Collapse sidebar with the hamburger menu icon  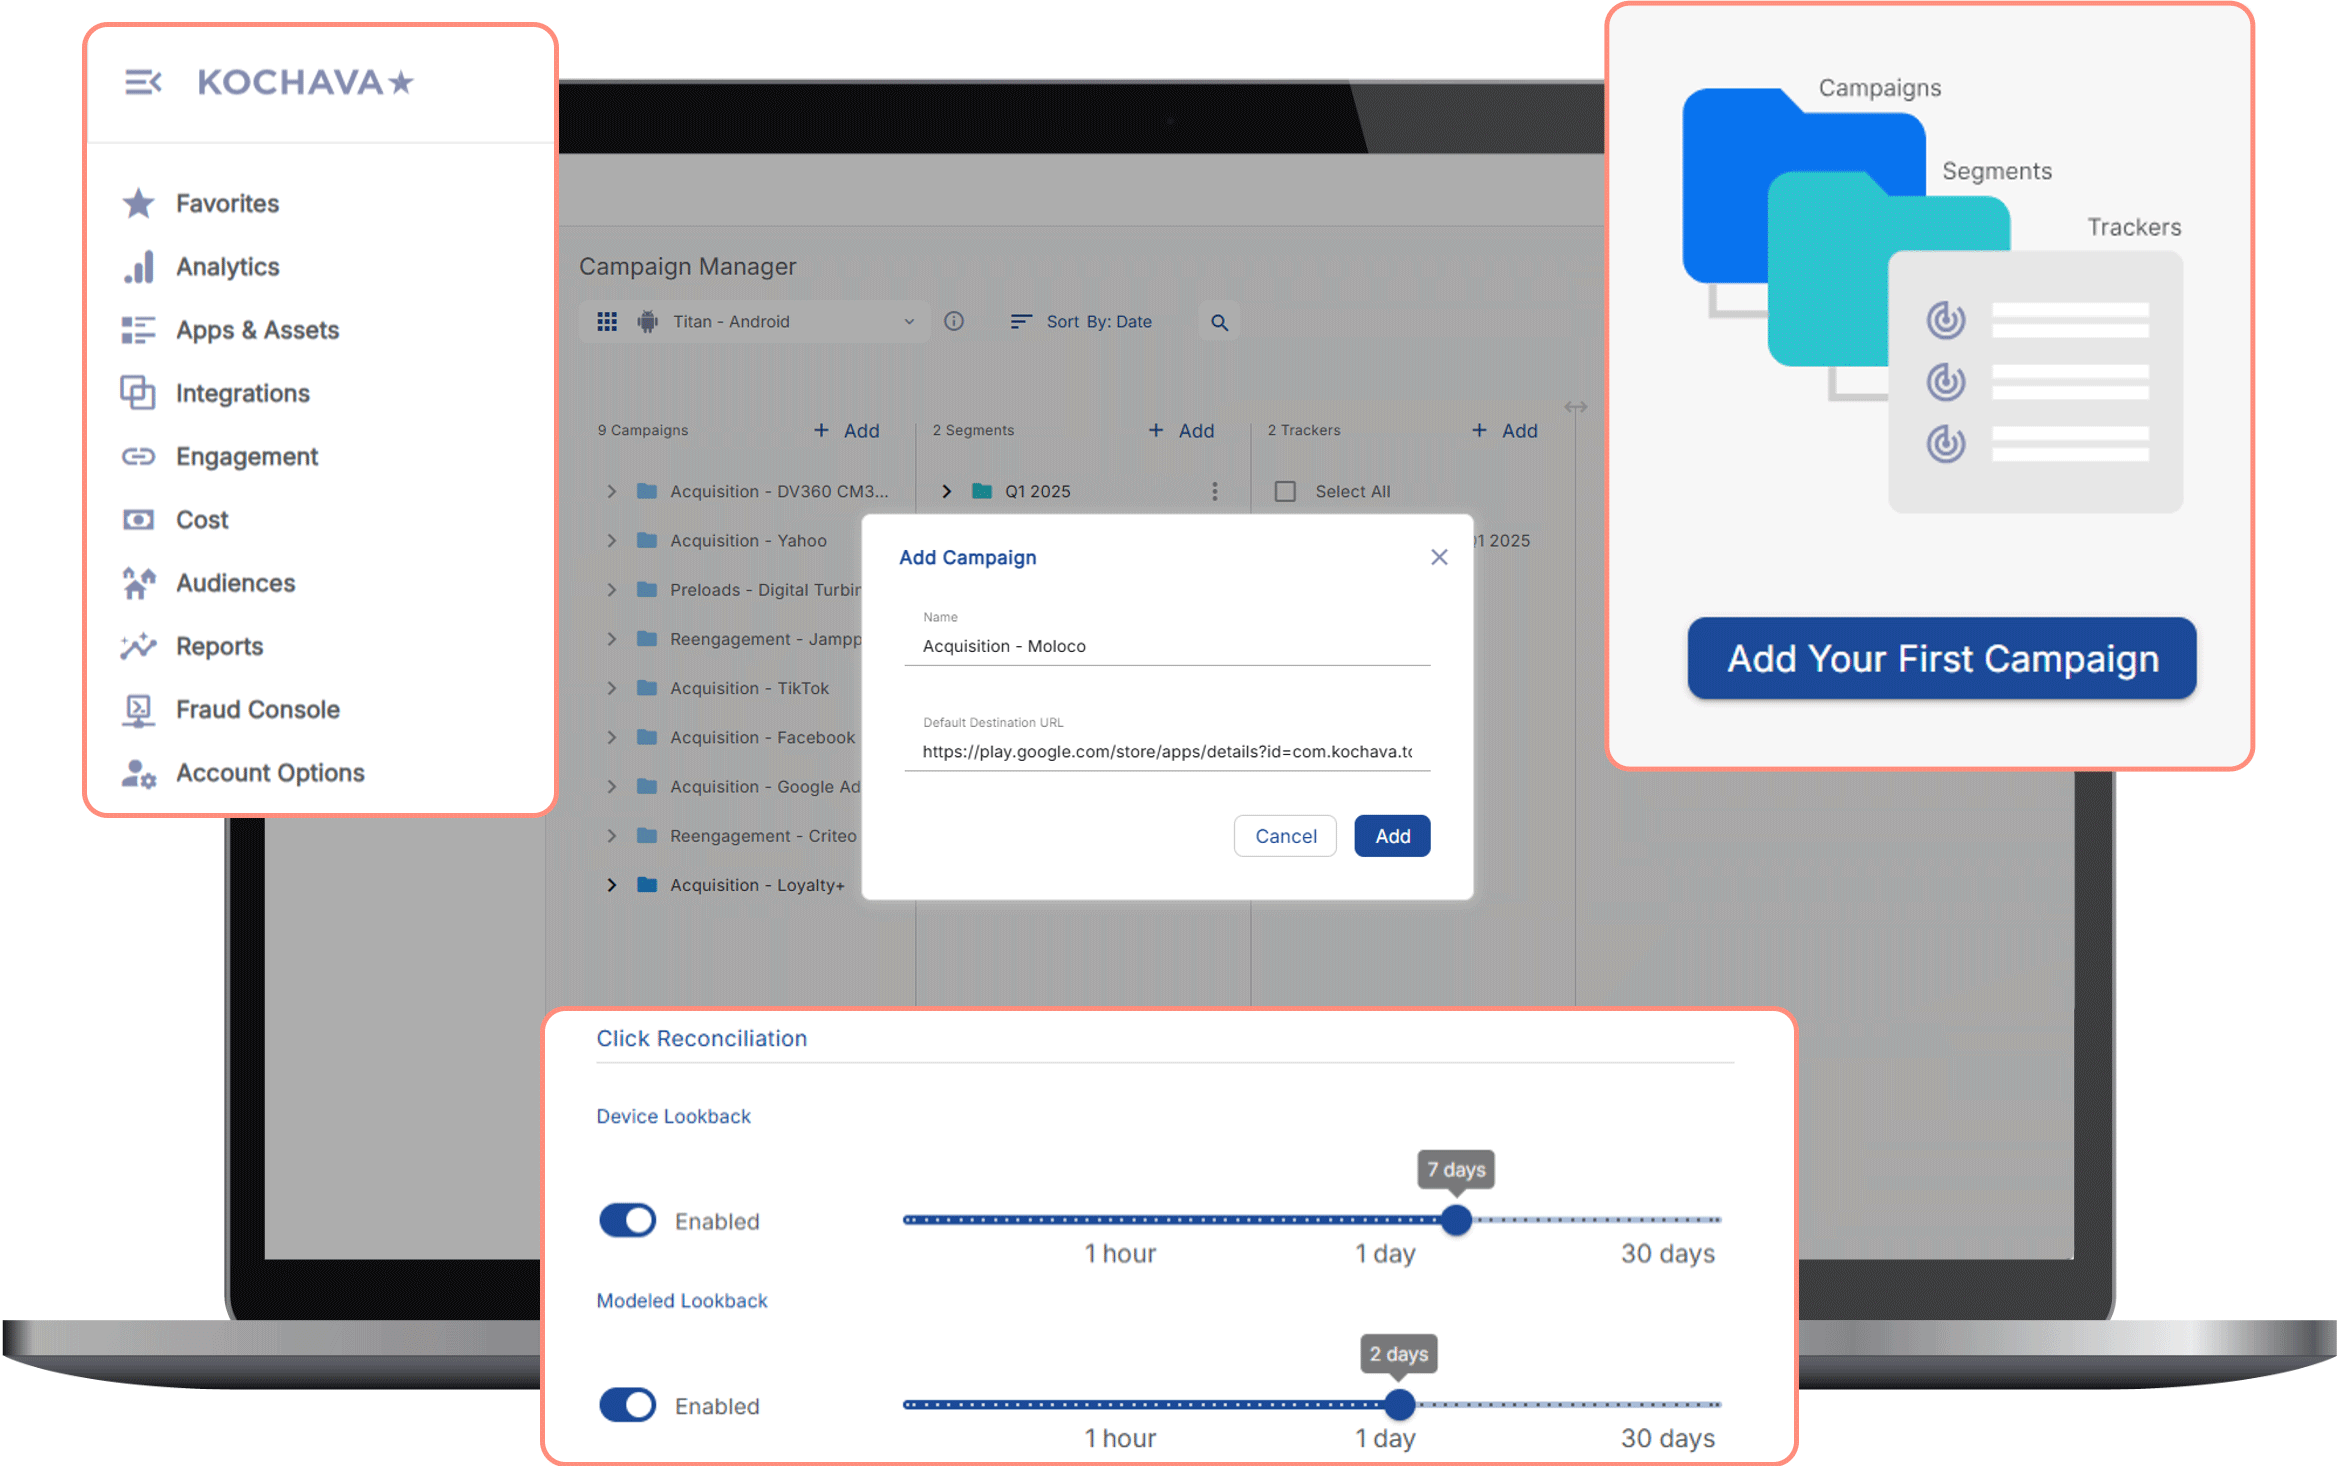pyautogui.click(x=143, y=82)
